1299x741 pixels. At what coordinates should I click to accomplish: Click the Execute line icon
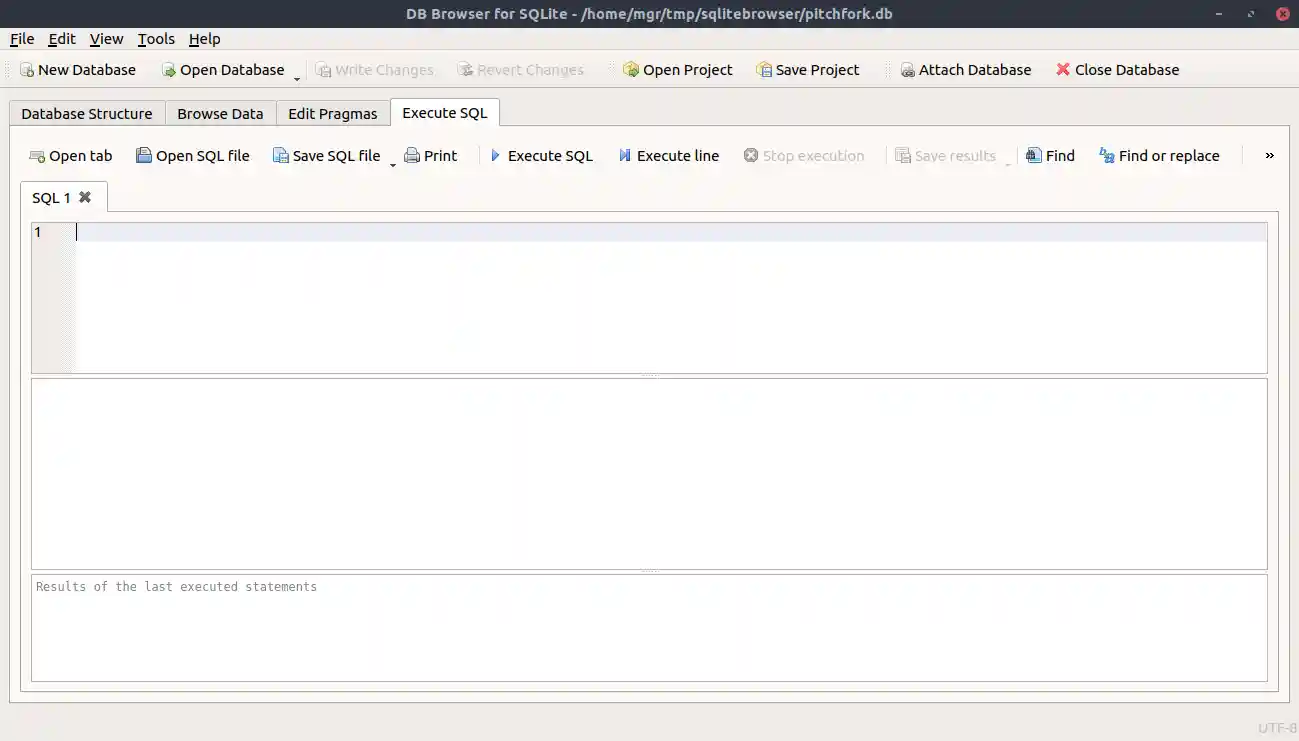pyautogui.click(x=625, y=156)
